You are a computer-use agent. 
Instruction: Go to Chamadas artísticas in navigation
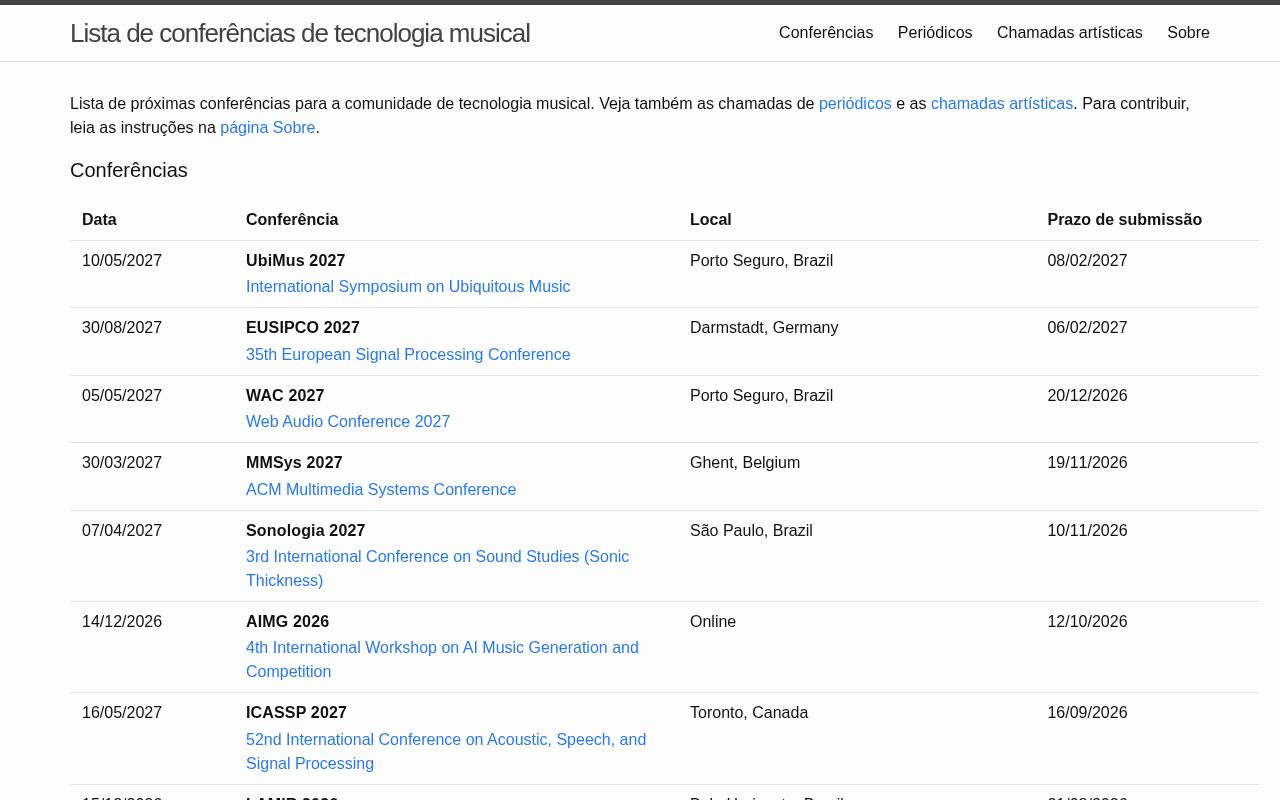pyautogui.click(x=1070, y=33)
